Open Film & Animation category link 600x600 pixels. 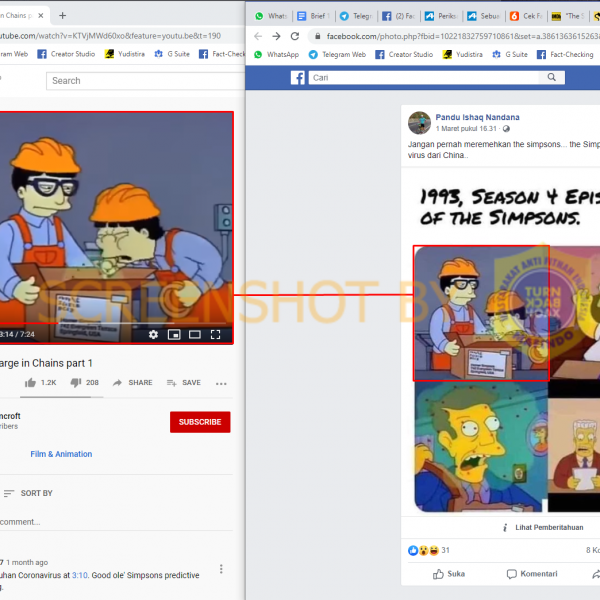click(x=61, y=454)
